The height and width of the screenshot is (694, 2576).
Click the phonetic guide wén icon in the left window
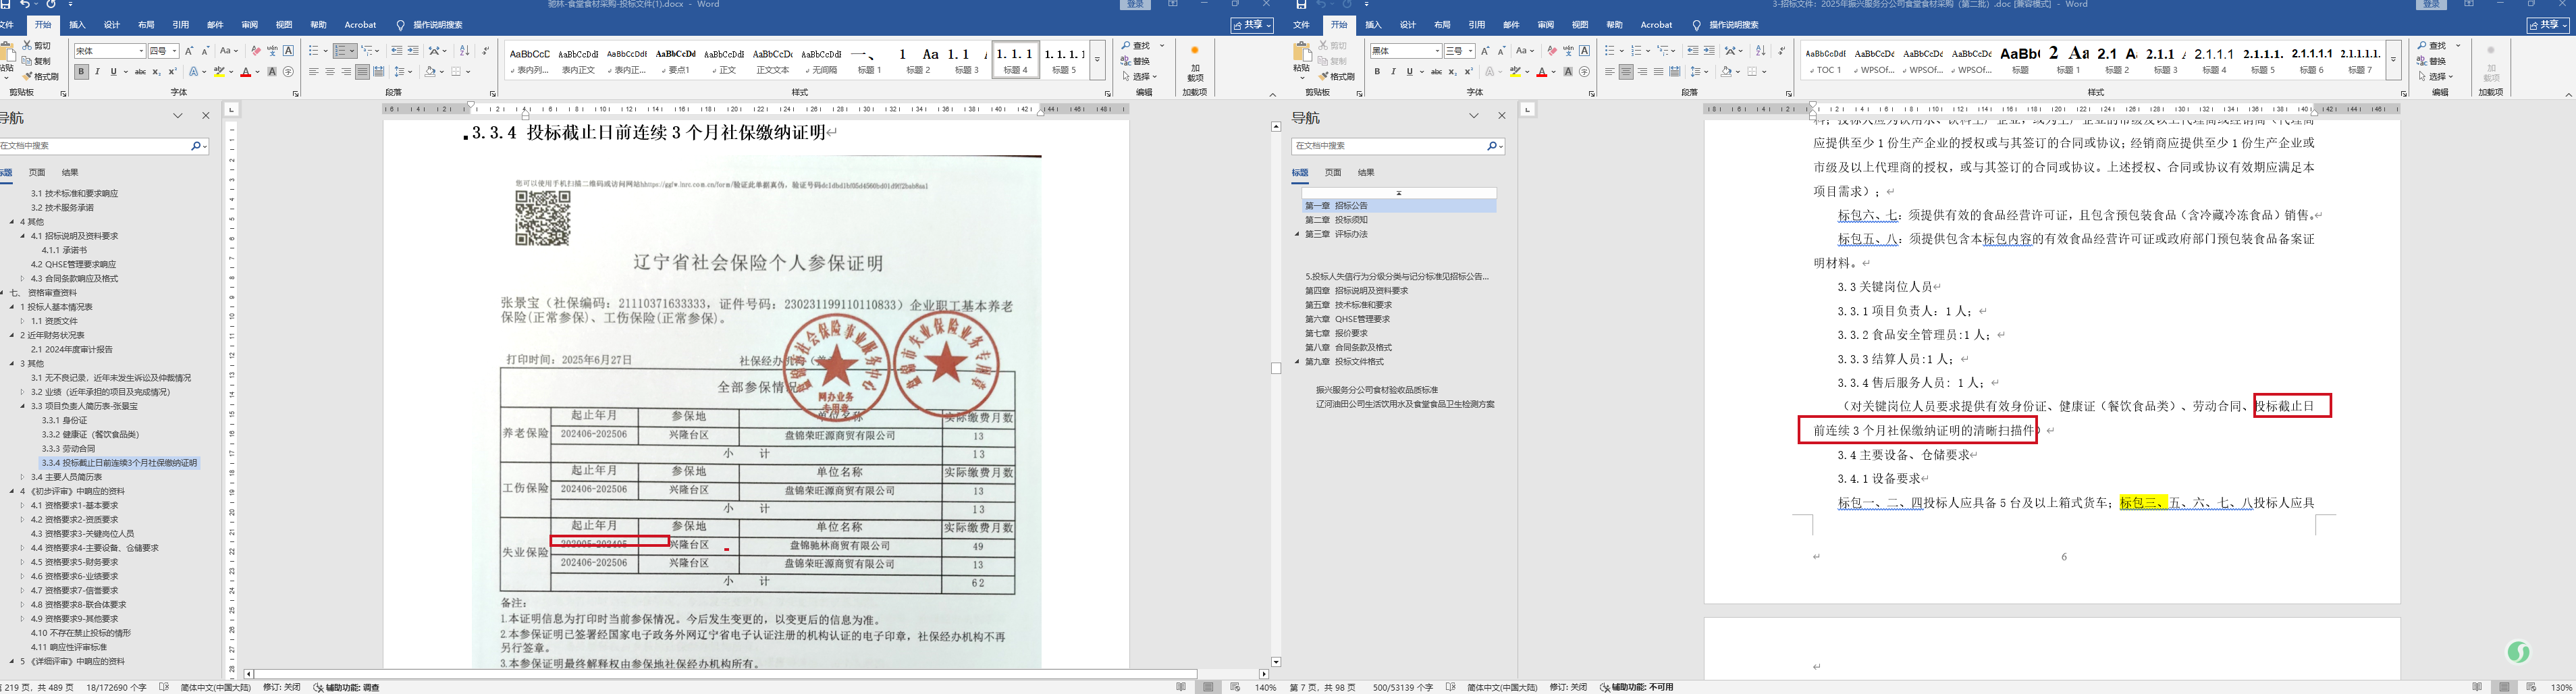click(x=272, y=51)
